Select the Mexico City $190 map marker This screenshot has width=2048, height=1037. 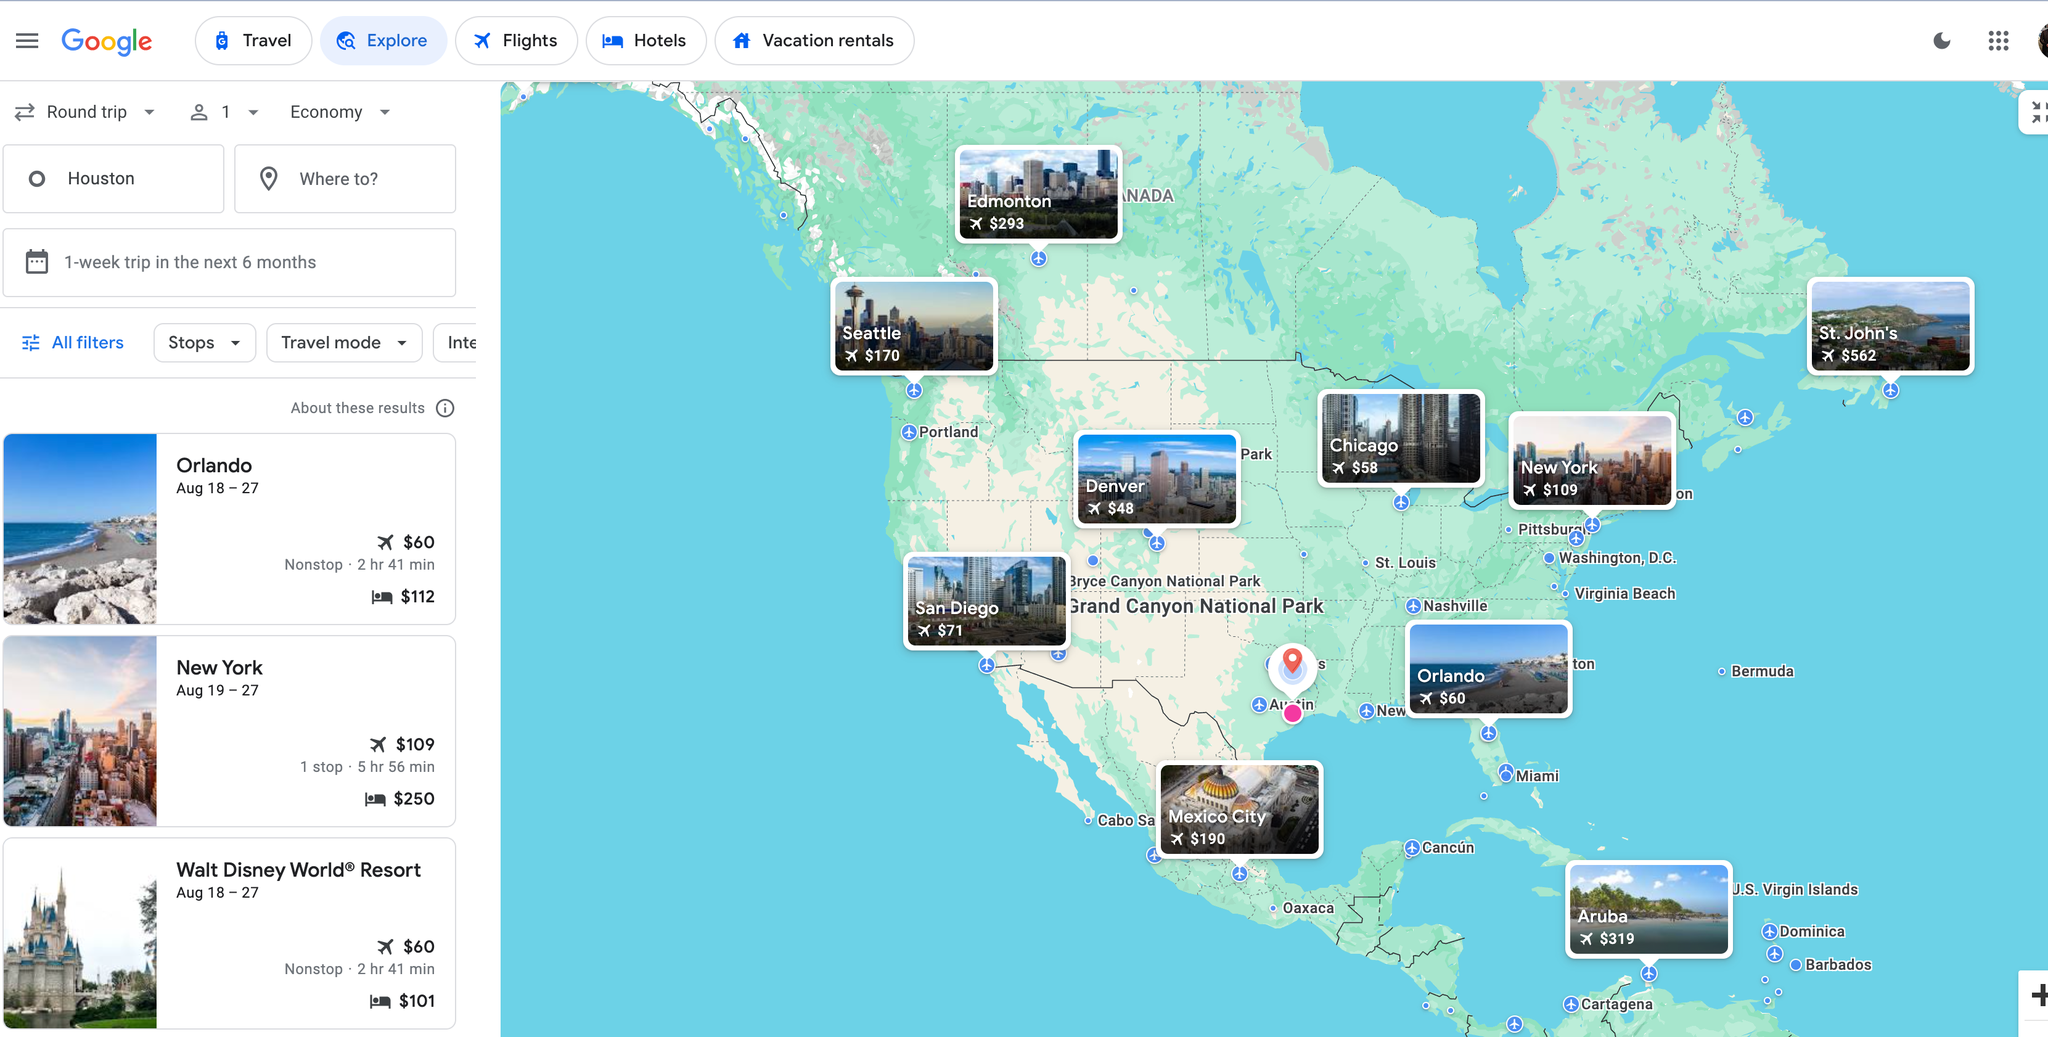coord(1238,809)
